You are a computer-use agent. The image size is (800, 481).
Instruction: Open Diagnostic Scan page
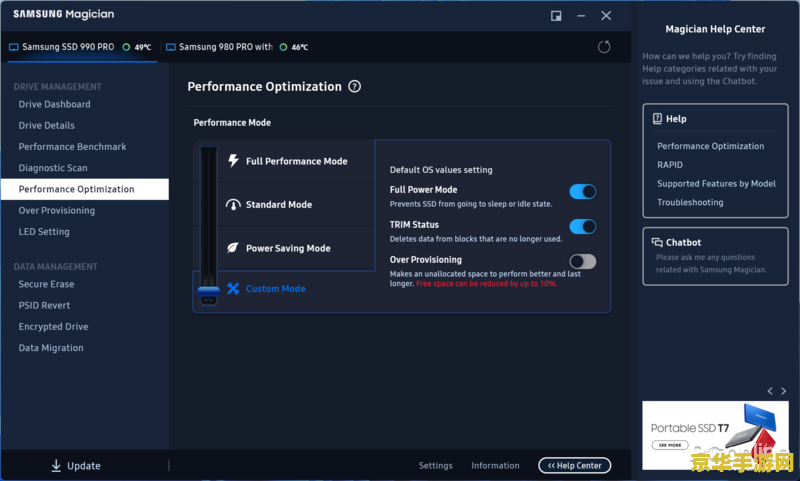click(x=53, y=168)
